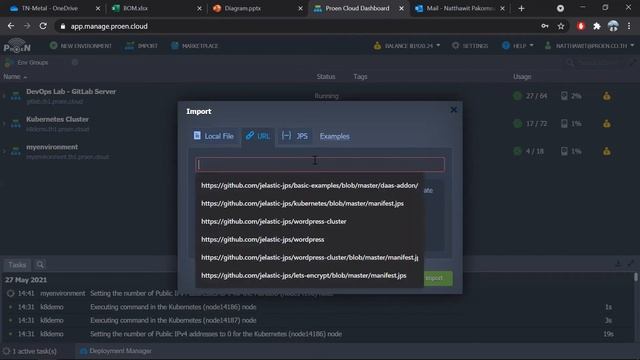Screen dimensions: 640x360
Task: Click cloudlet usage icon for GitLab Server
Action: (x=517, y=96)
